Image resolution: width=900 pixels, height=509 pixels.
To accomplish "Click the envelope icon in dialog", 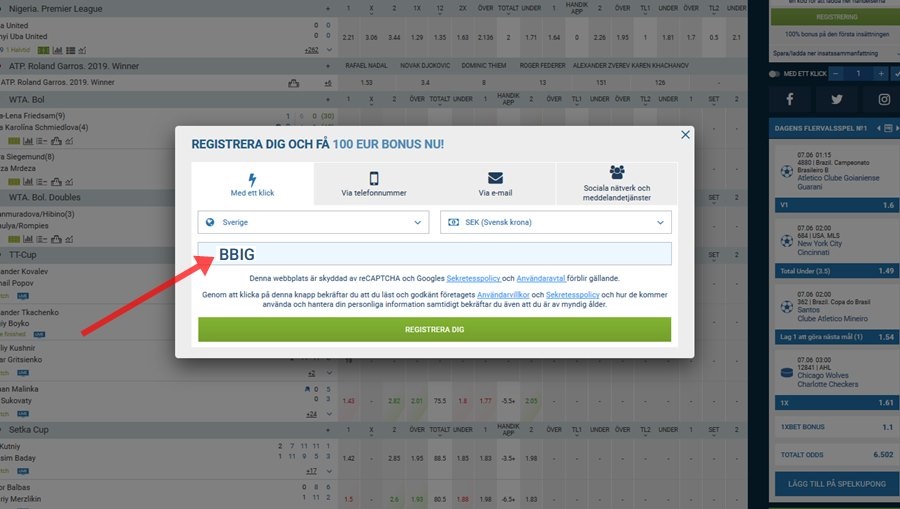I will (495, 178).
